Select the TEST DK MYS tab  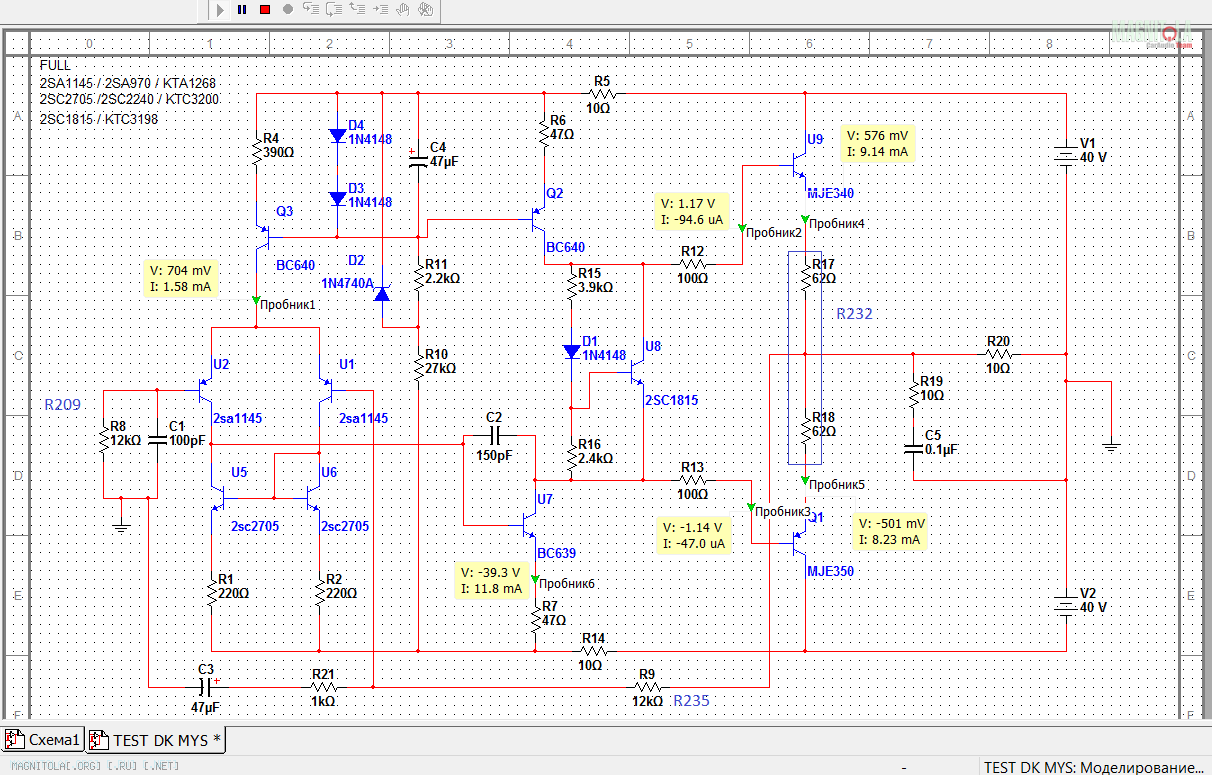157,740
